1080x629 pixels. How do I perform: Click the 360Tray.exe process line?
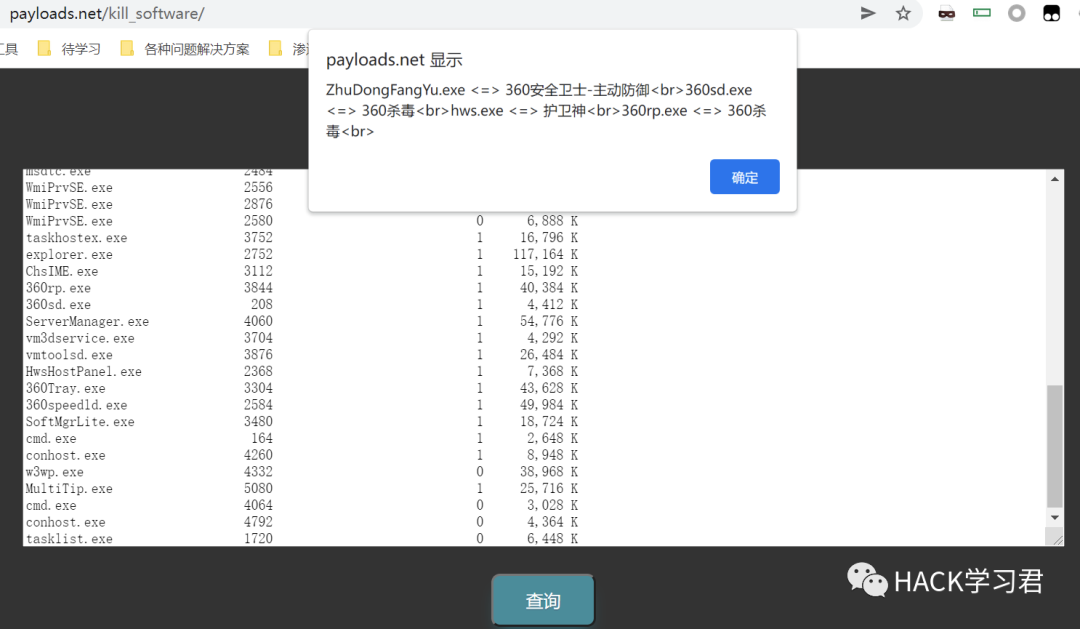(302, 389)
